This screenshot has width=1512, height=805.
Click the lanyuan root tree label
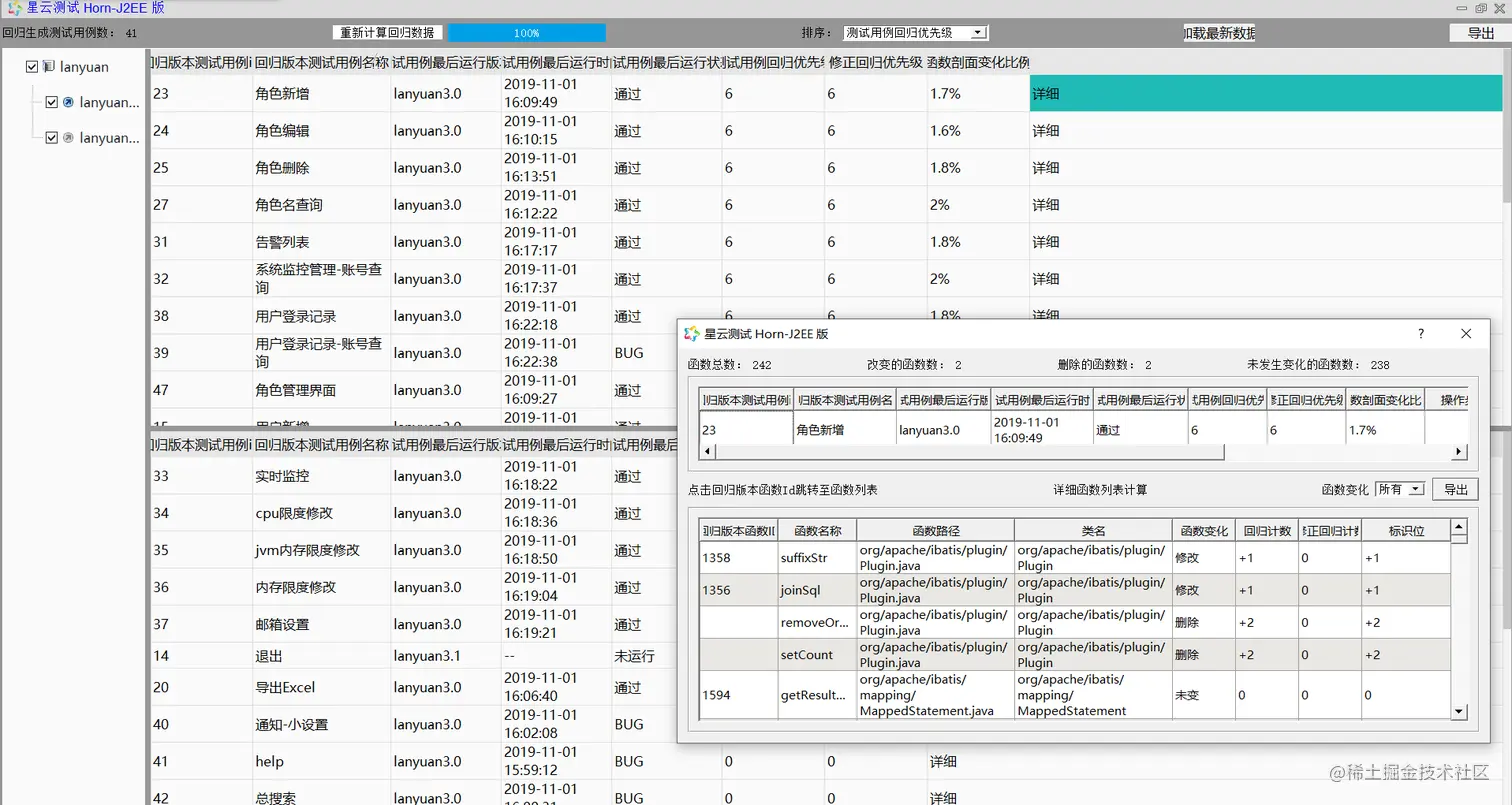pos(84,67)
